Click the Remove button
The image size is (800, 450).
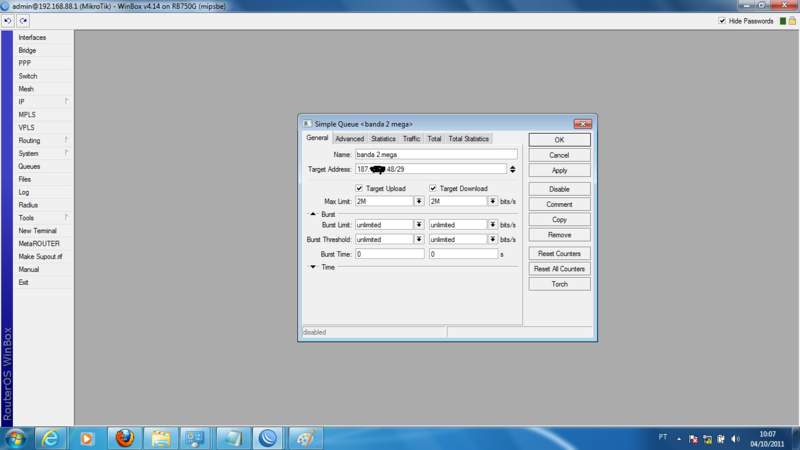click(x=559, y=235)
